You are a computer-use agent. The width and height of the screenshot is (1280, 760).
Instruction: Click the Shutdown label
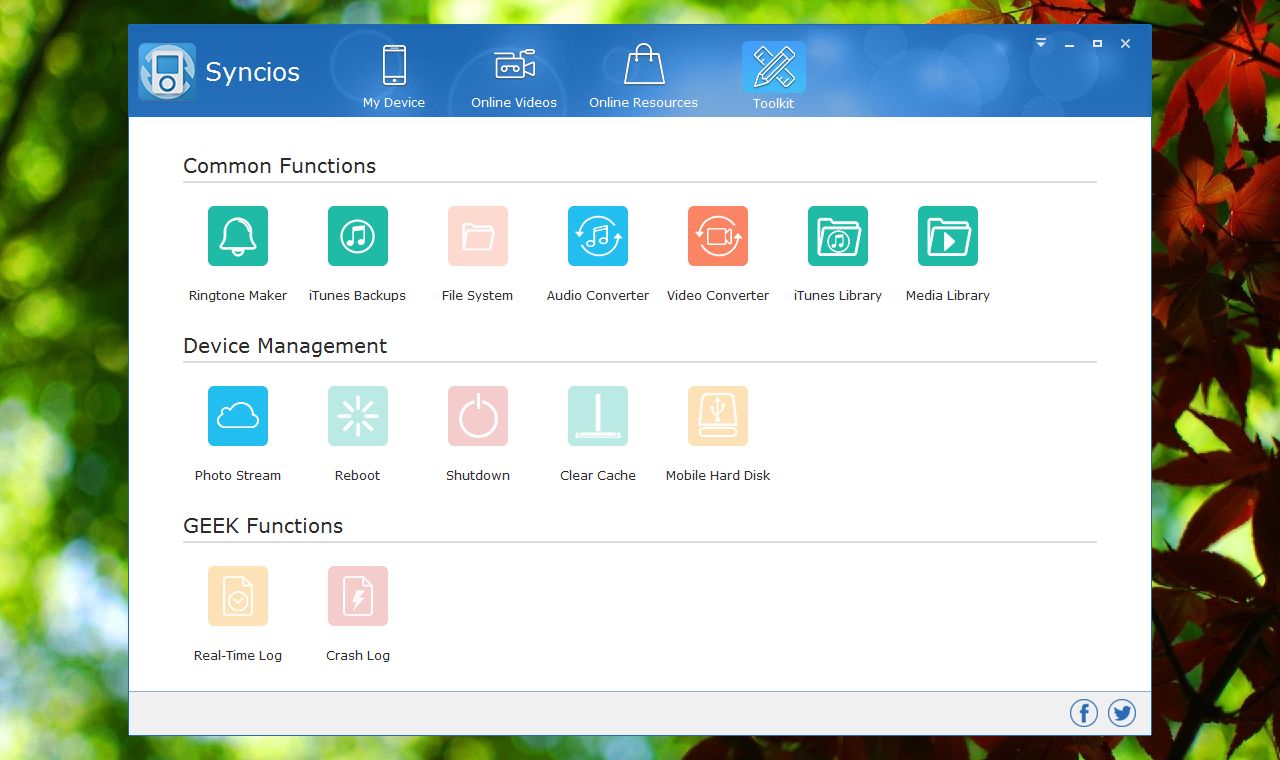478,476
